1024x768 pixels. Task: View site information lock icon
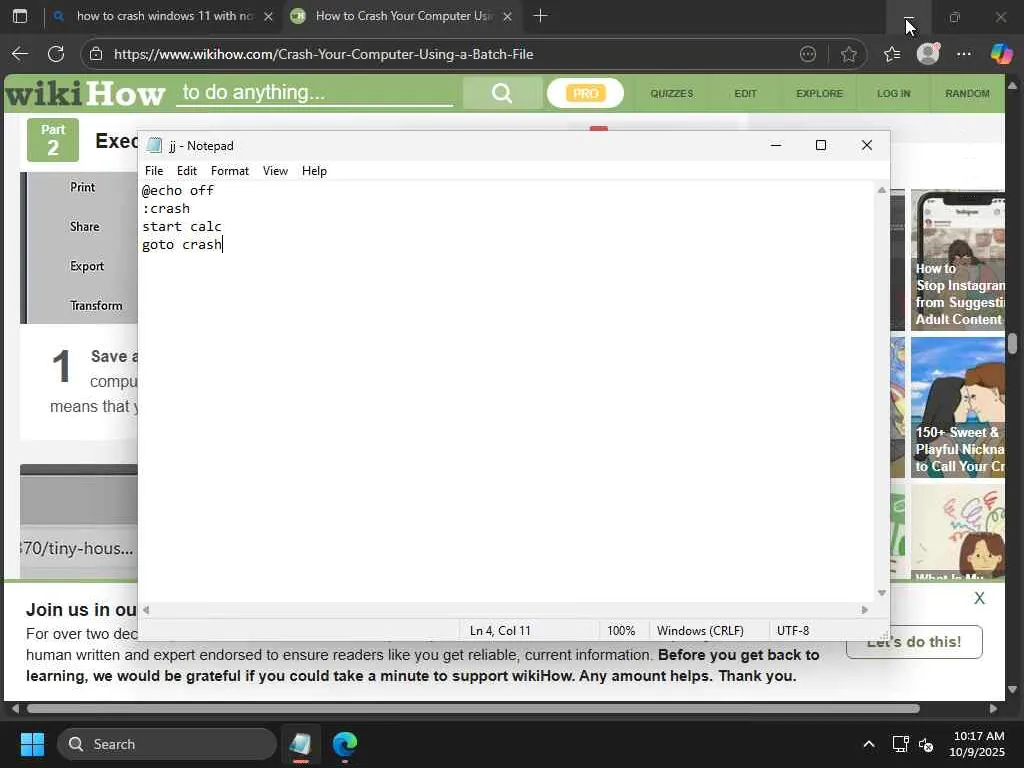pyautogui.click(x=96, y=54)
